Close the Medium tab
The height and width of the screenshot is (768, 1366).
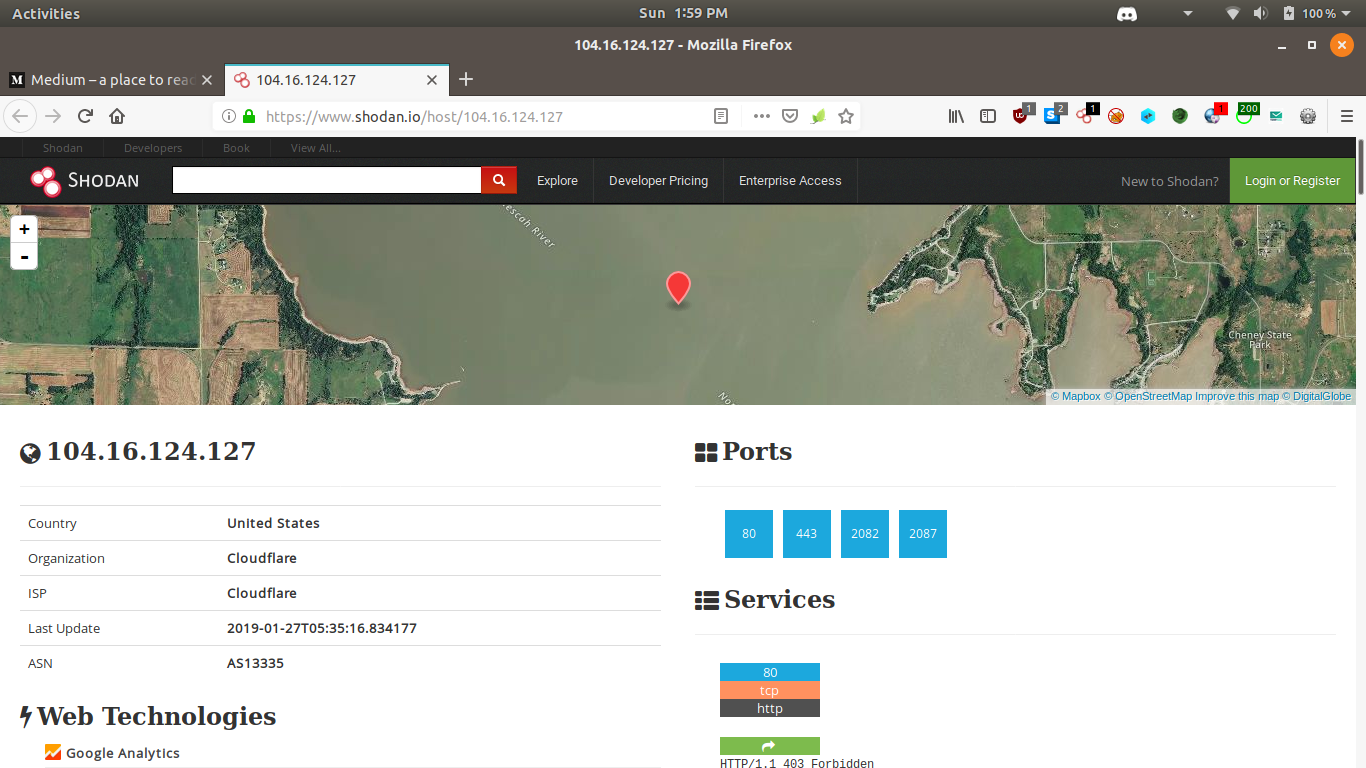pyautogui.click(x=207, y=80)
